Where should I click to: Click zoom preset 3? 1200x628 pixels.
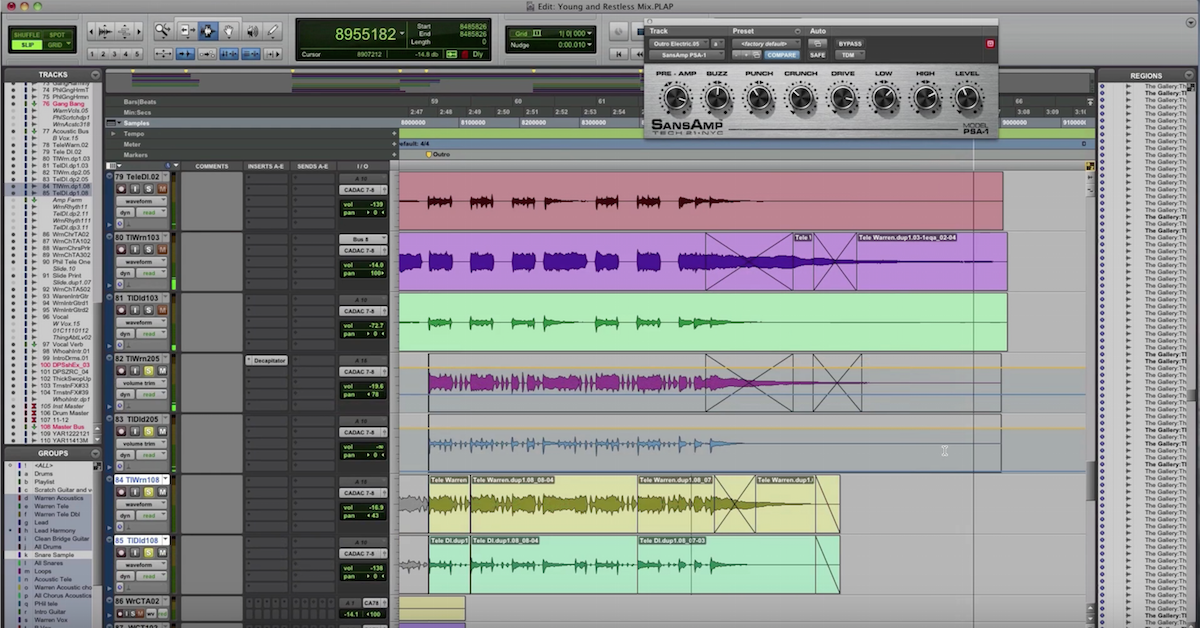click(x=114, y=54)
